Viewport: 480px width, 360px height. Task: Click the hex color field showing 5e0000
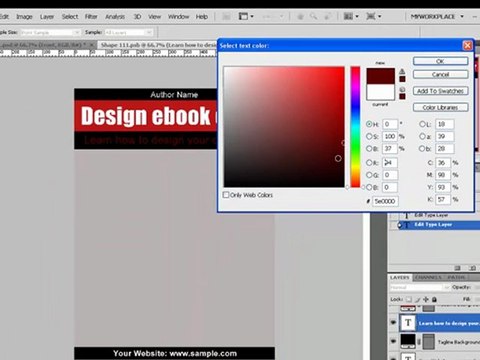point(385,201)
